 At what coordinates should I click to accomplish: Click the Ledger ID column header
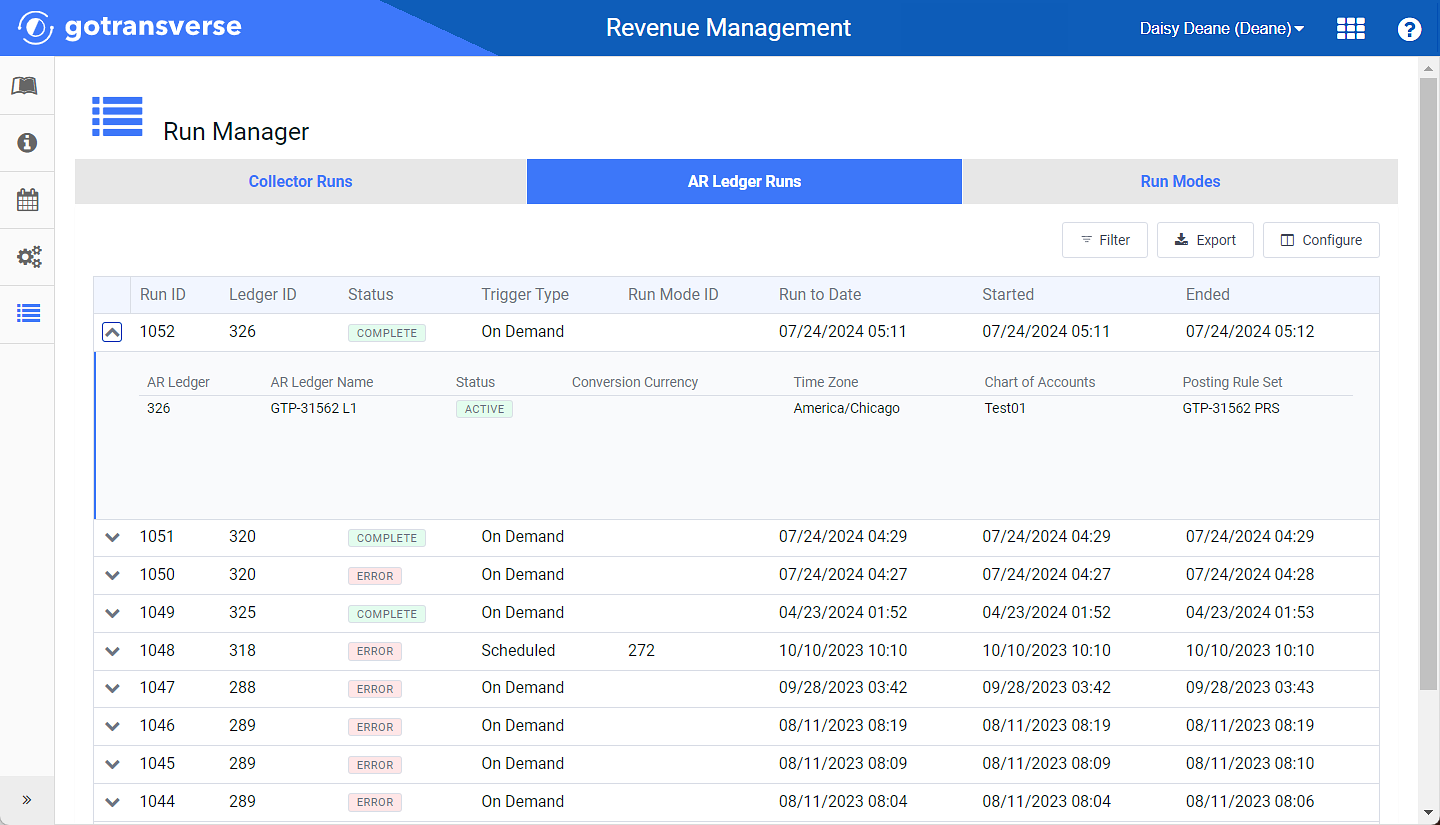(x=262, y=294)
